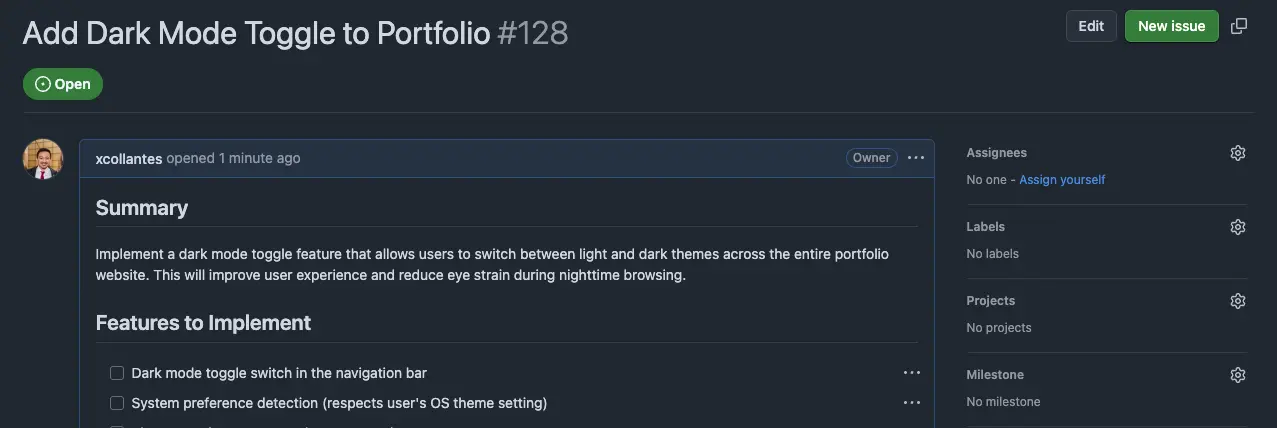Click '1 minute ago' timestamp

tap(259, 158)
